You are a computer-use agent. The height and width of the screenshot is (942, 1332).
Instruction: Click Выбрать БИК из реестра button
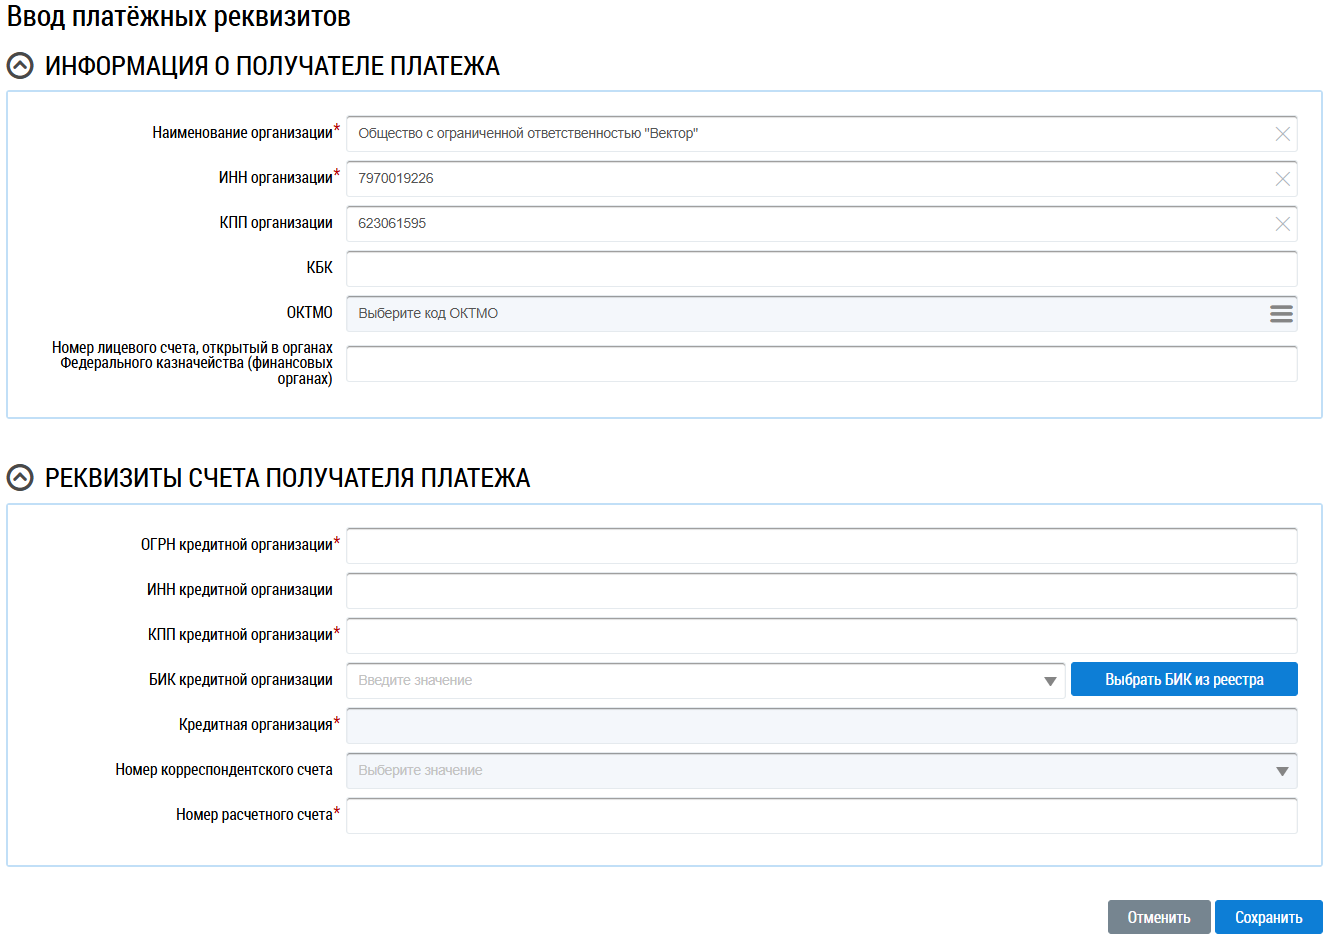click(1183, 680)
